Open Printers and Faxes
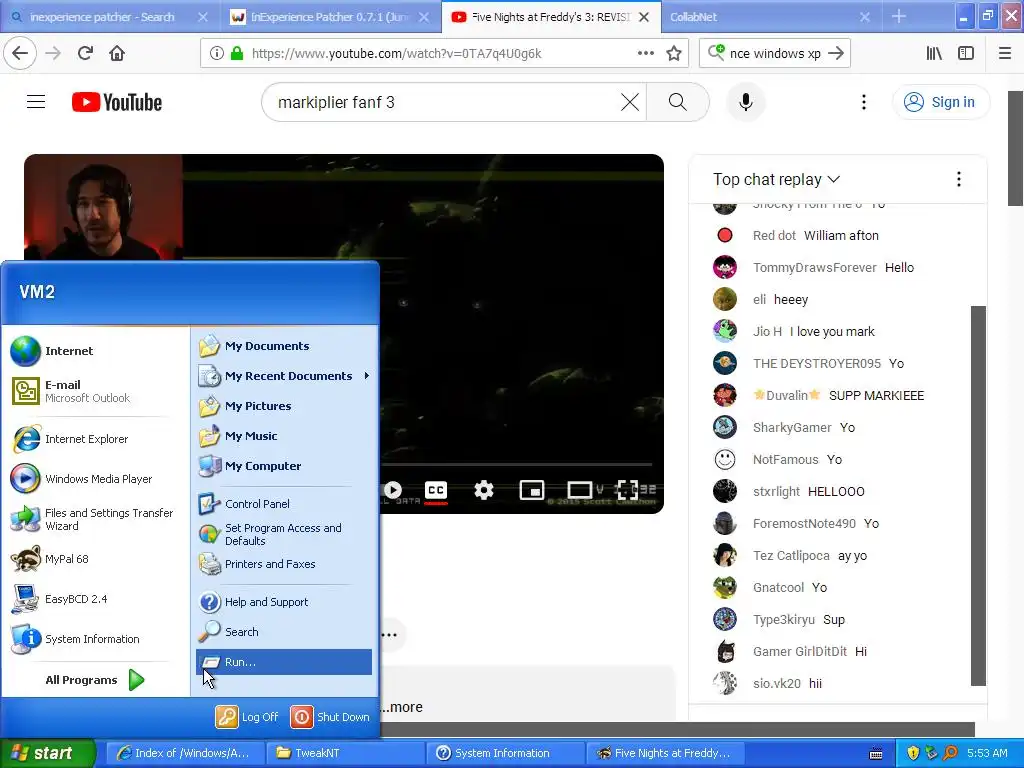Viewport: 1024px width, 768px height. pos(283,564)
